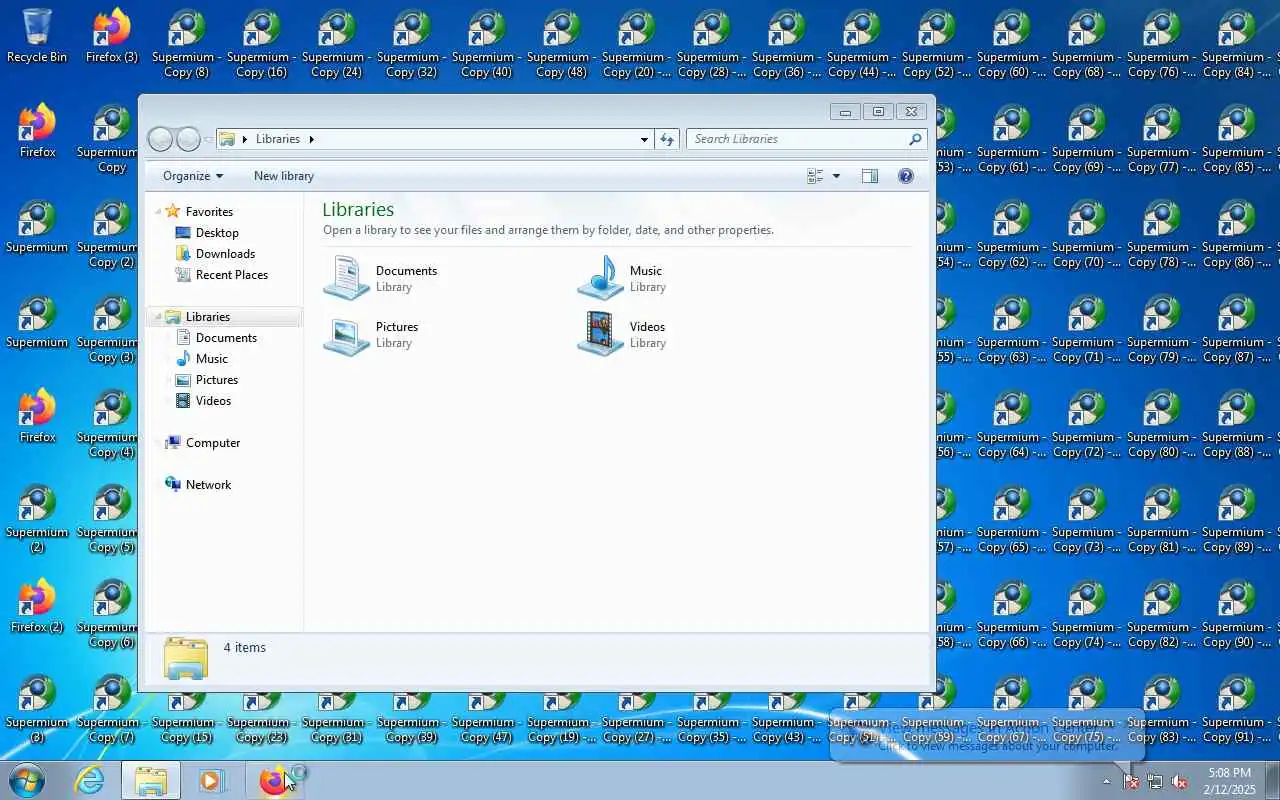Launch Internet Explorer from taskbar
Screen dimensions: 1280x800
point(90,780)
